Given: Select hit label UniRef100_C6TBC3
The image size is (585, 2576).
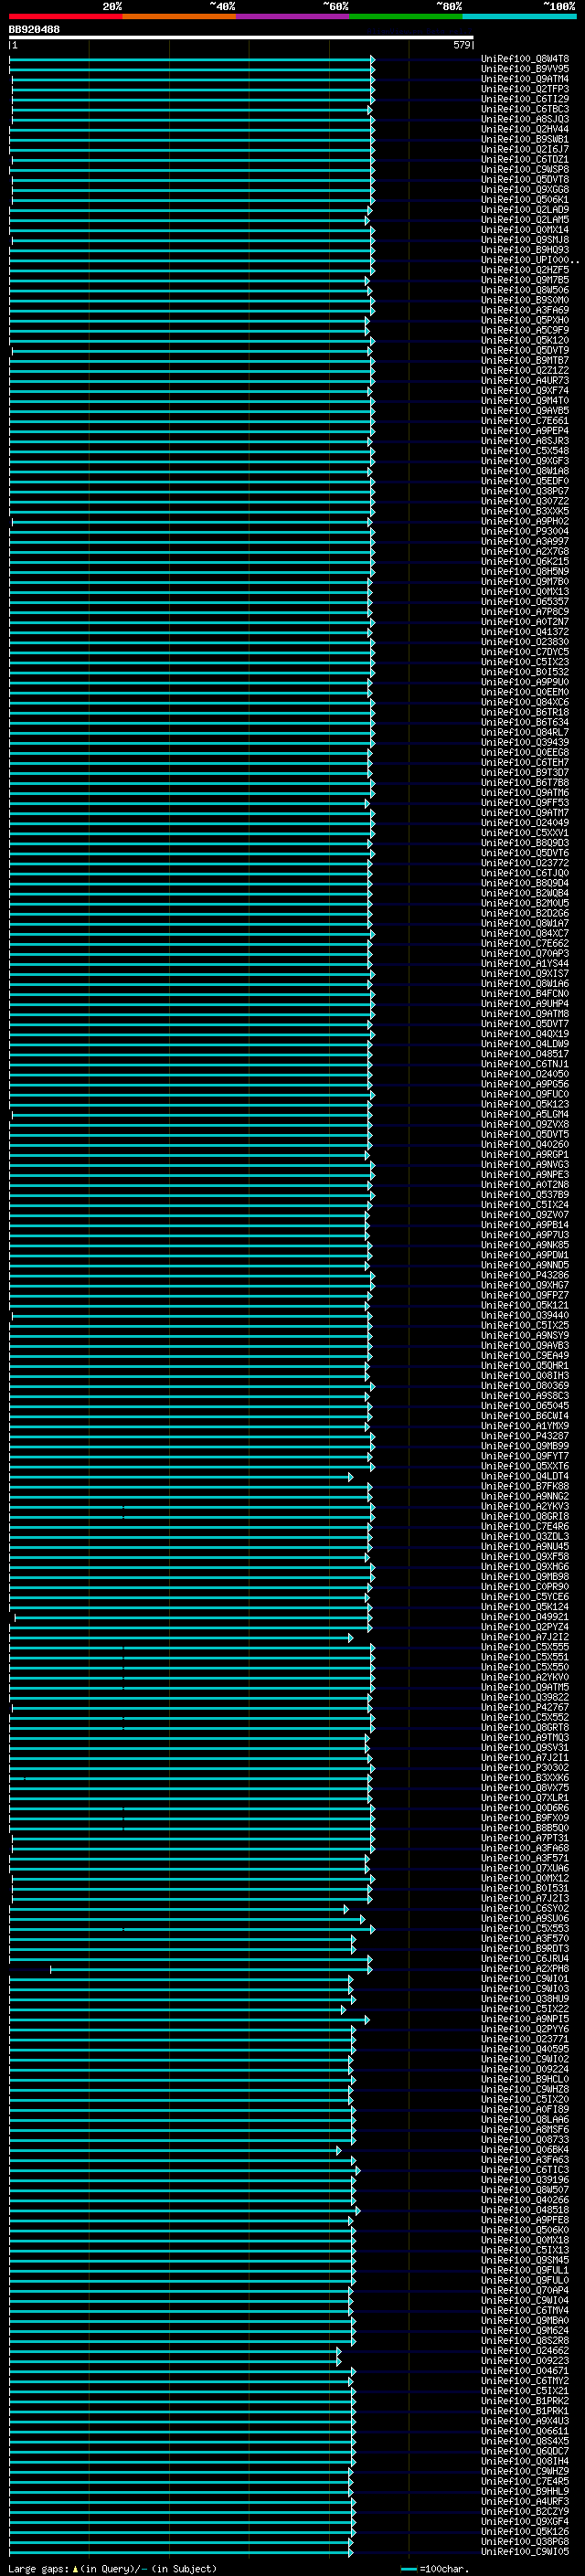Looking at the screenshot, I should [x=525, y=109].
